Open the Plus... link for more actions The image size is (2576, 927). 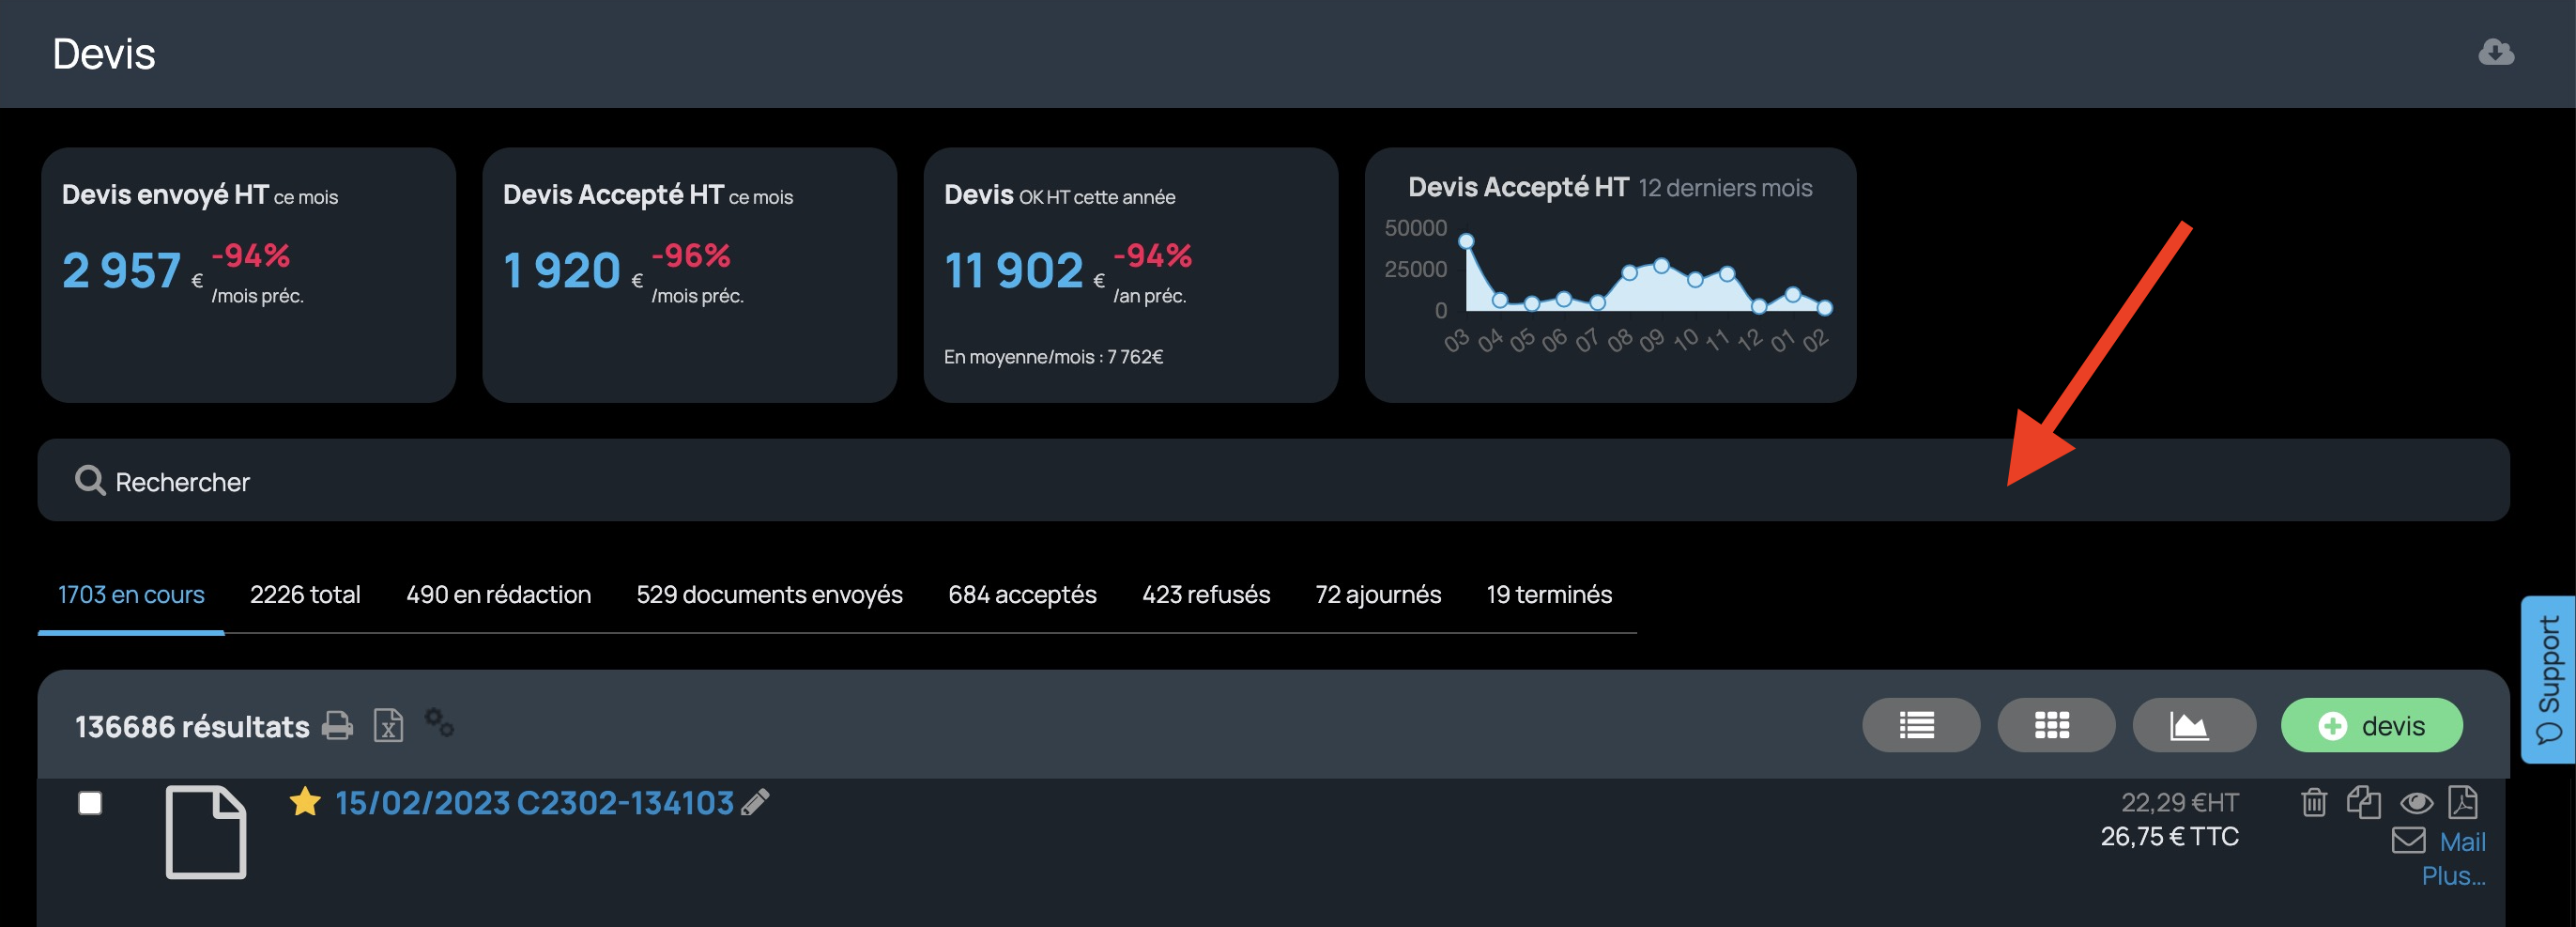2453,876
